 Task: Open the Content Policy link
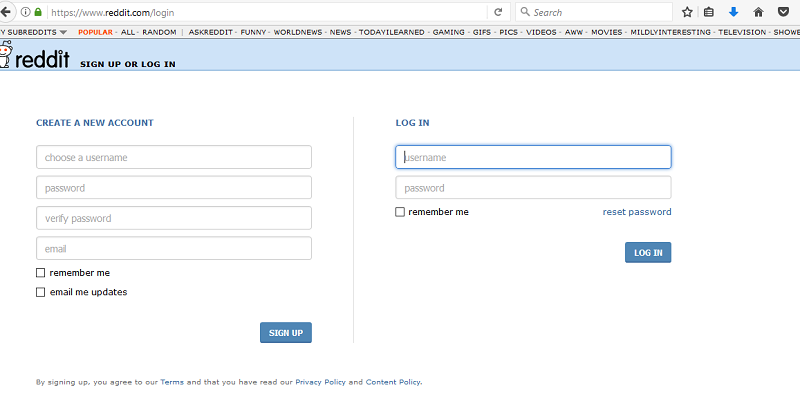click(x=393, y=382)
